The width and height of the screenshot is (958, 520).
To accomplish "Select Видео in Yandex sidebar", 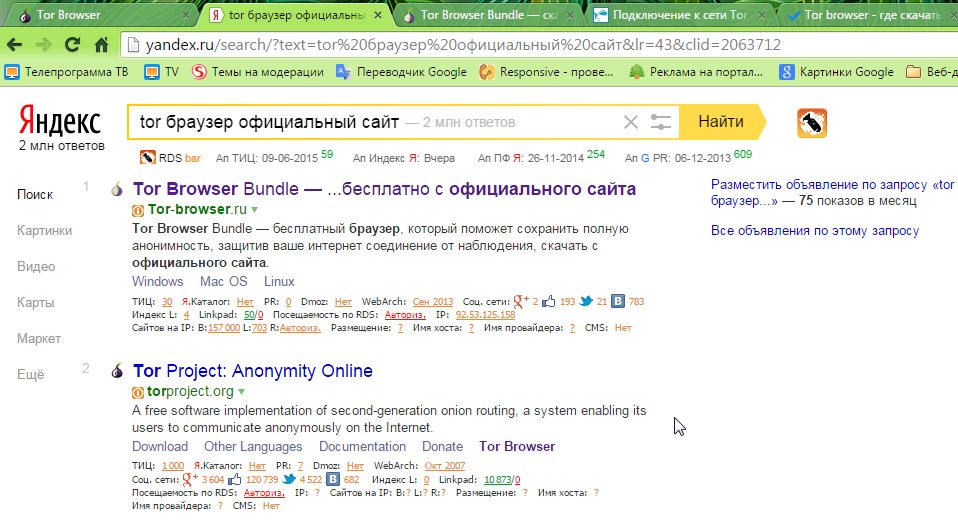I will point(36,266).
